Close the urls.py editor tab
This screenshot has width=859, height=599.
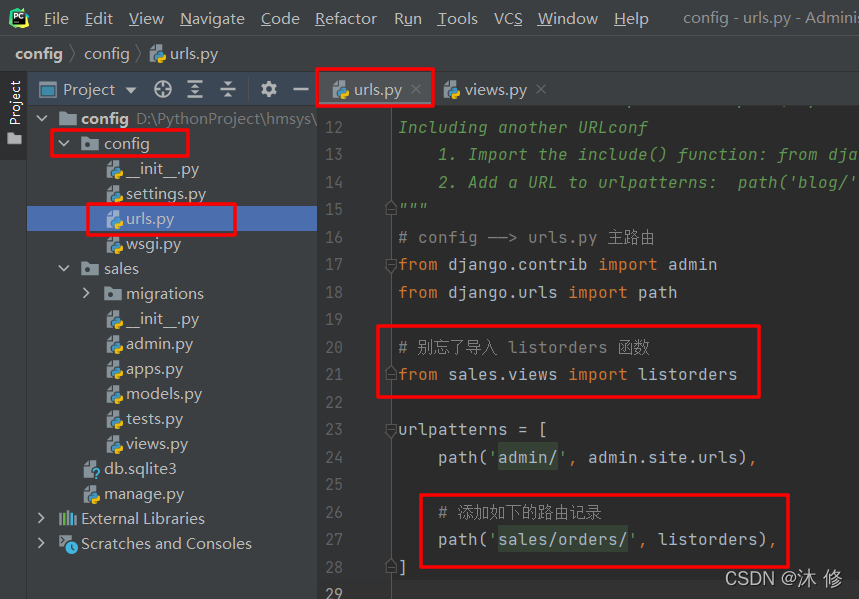pos(416,89)
